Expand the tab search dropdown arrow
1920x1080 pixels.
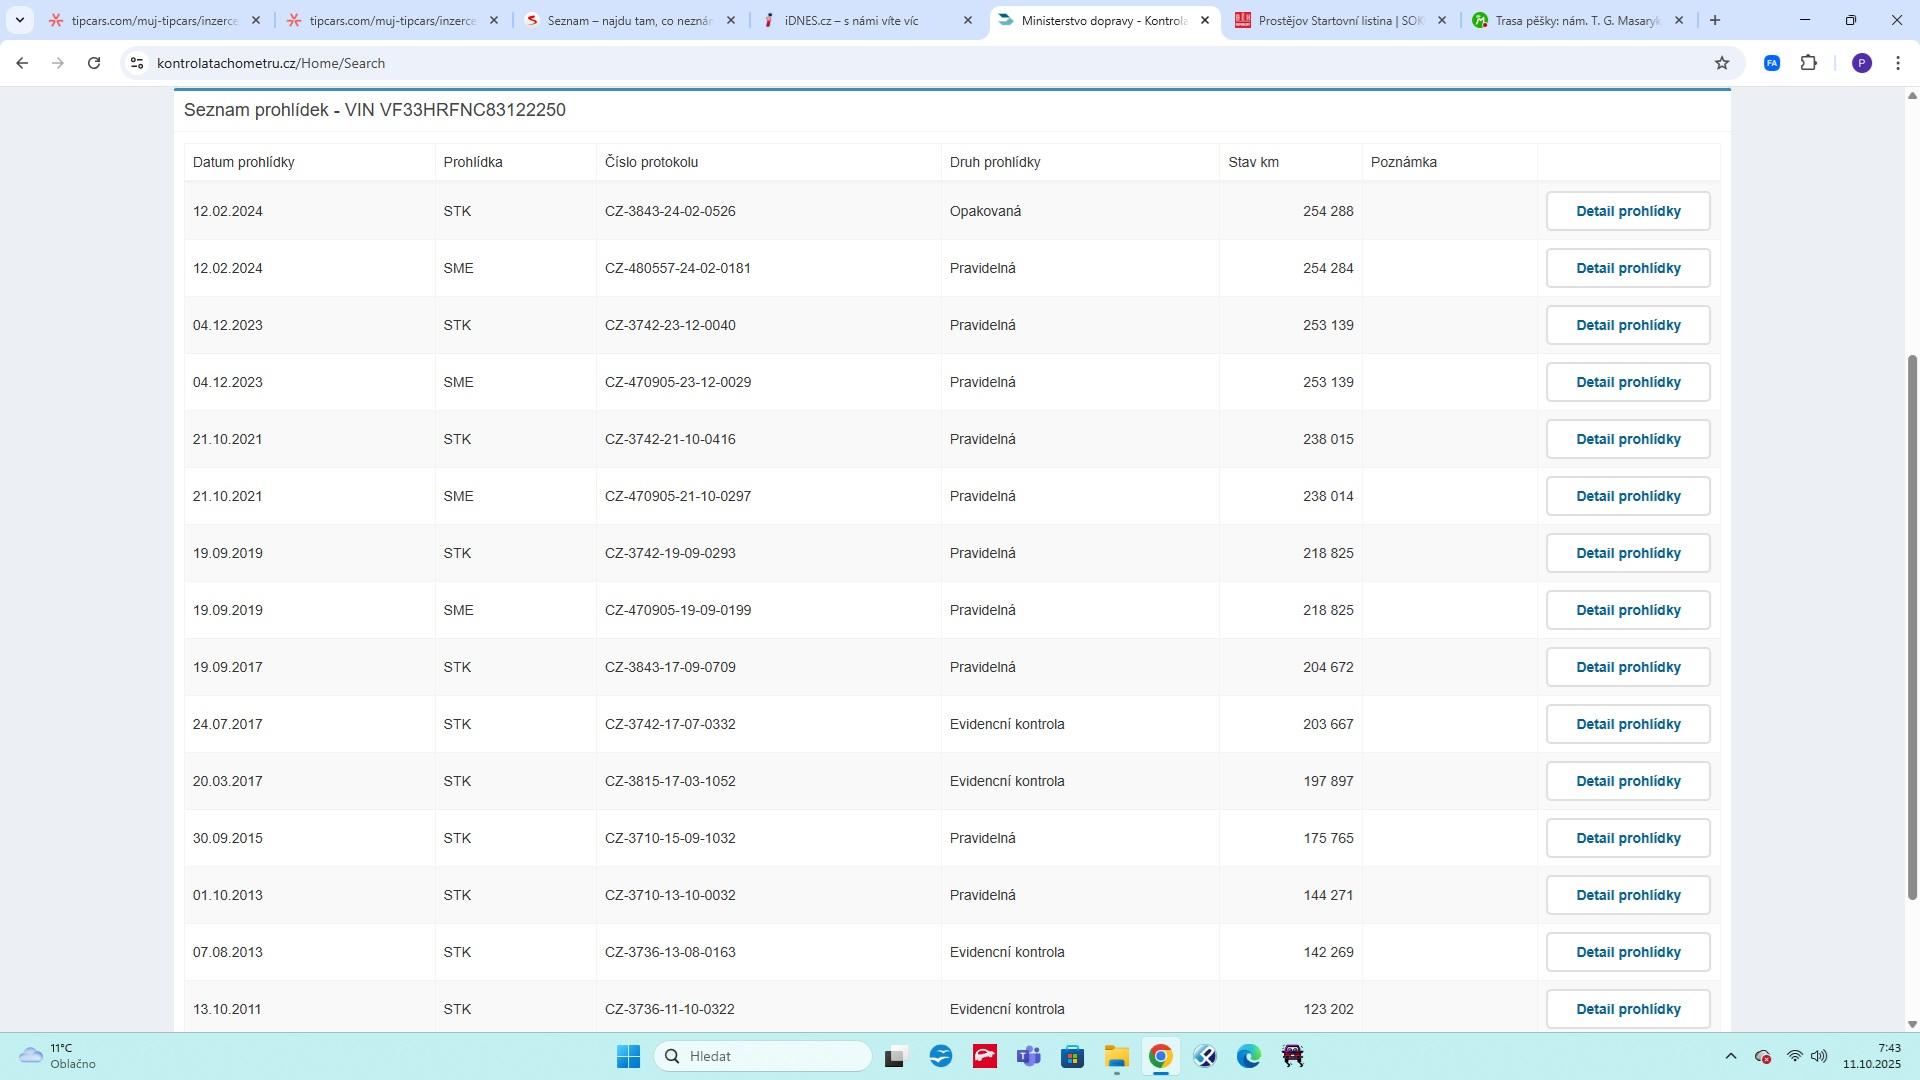coord(19,20)
